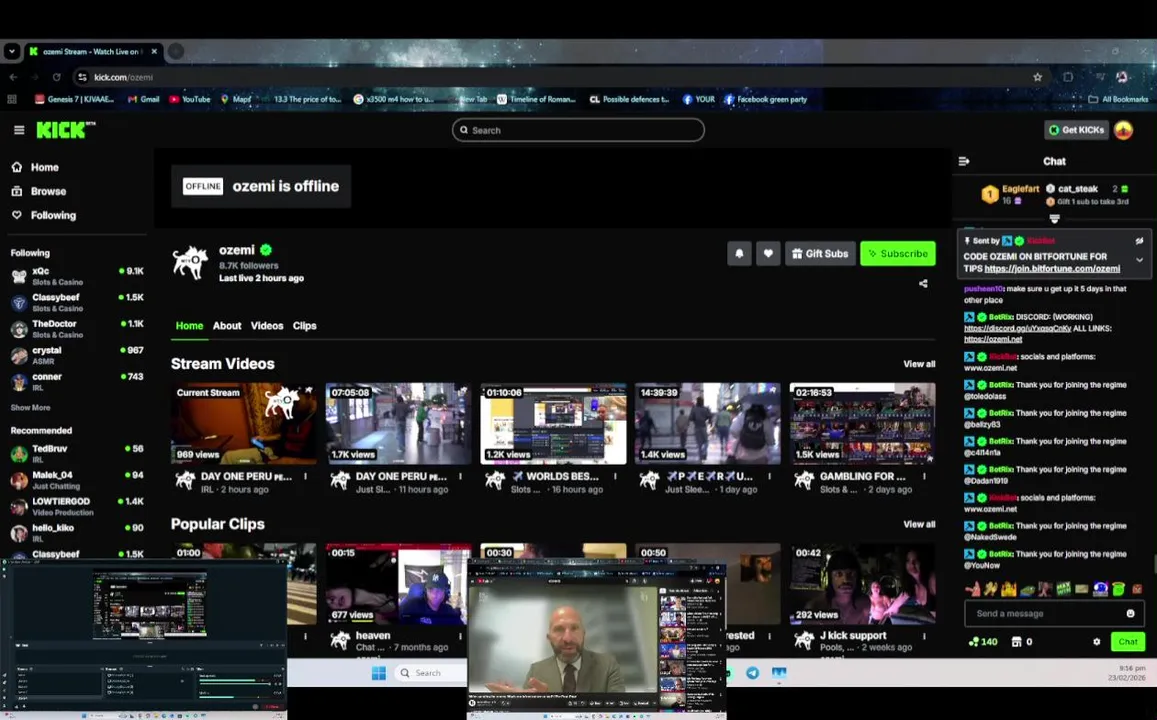1157x720 pixels.
Task: Click ozemi's wolf avatar
Action: [190, 263]
